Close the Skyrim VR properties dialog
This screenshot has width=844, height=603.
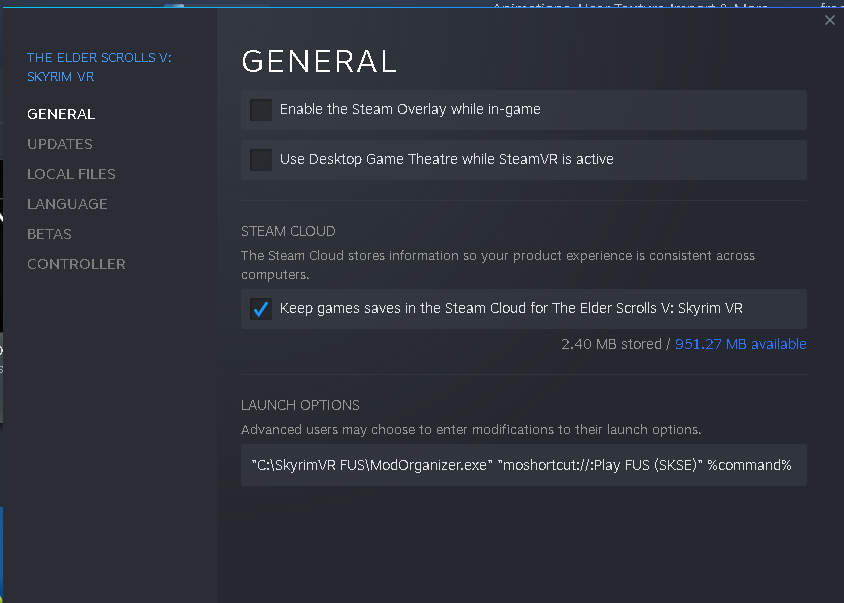(829, 20)
